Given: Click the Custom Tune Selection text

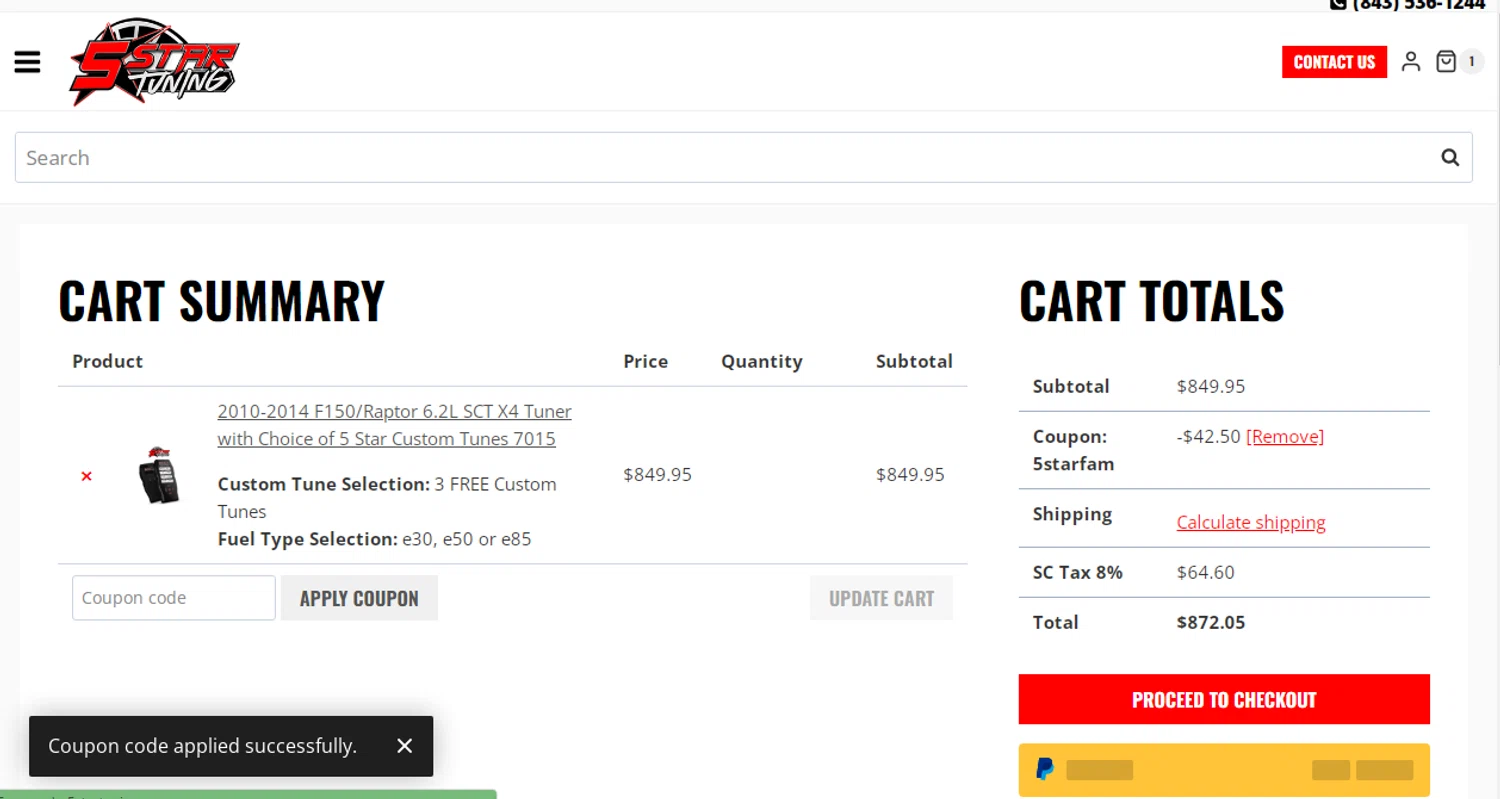Looking at the screenshot, I should point(387,497).
